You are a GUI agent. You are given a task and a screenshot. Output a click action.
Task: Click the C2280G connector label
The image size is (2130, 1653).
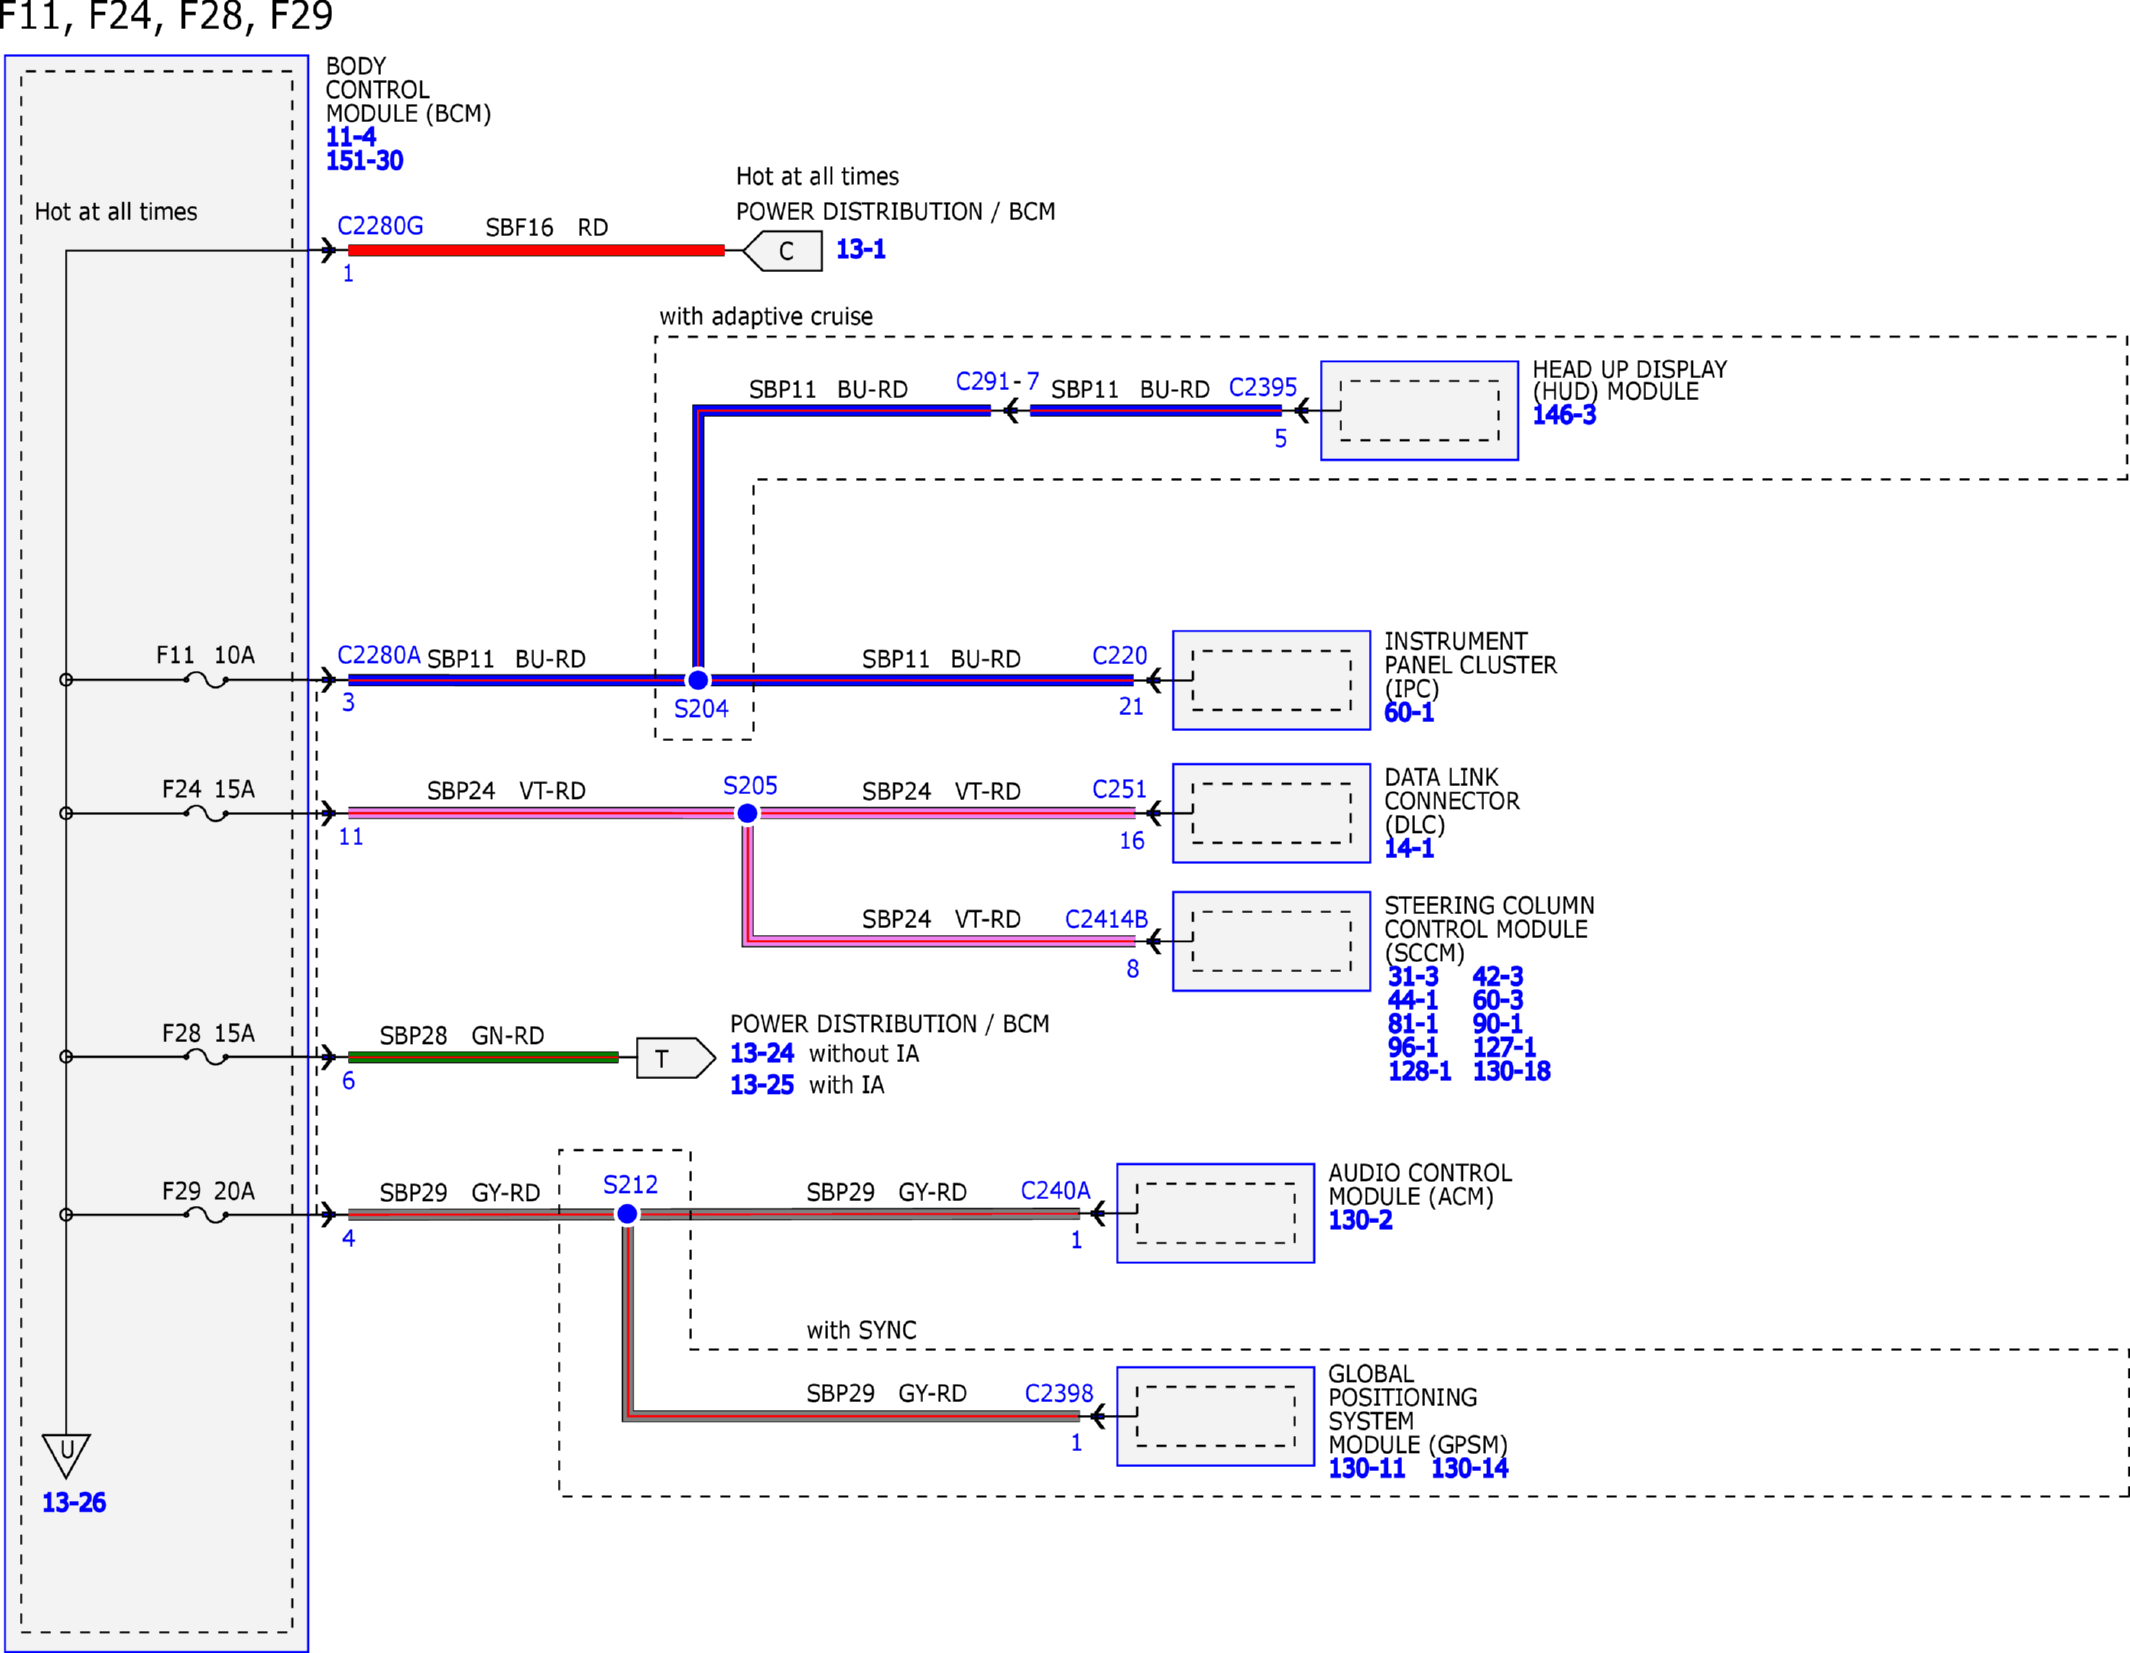[380, 226]
